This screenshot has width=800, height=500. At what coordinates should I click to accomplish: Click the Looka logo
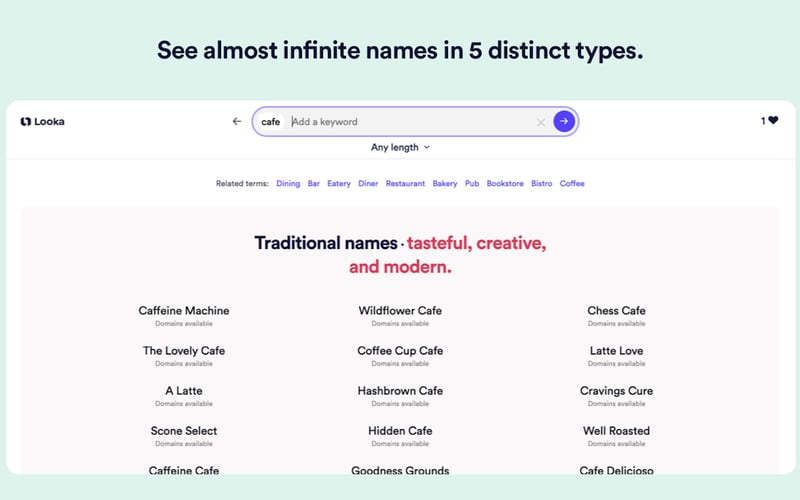click(x=42, y=121)
